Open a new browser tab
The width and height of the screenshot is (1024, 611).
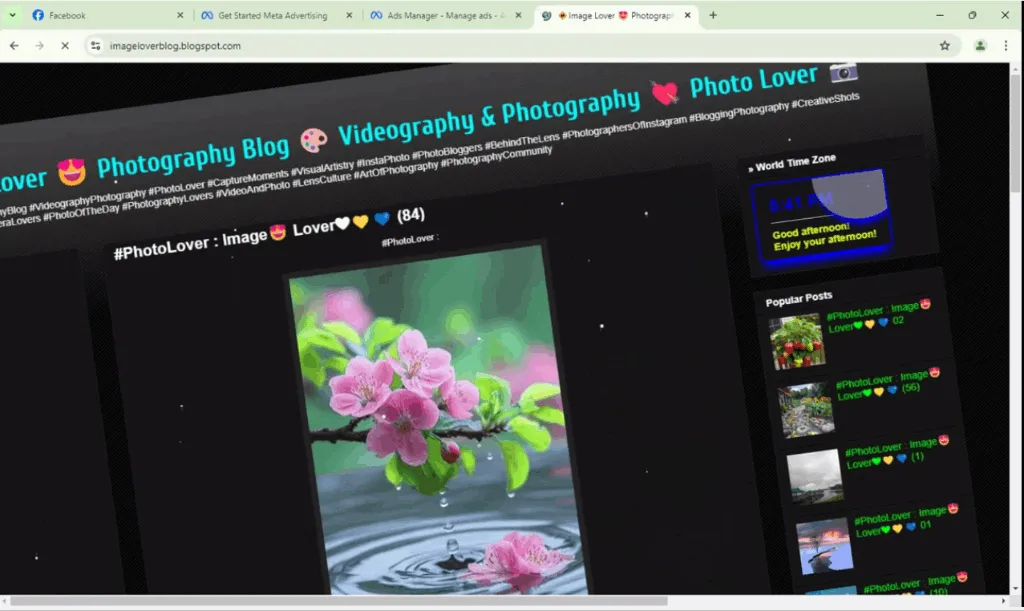(713, 15)
